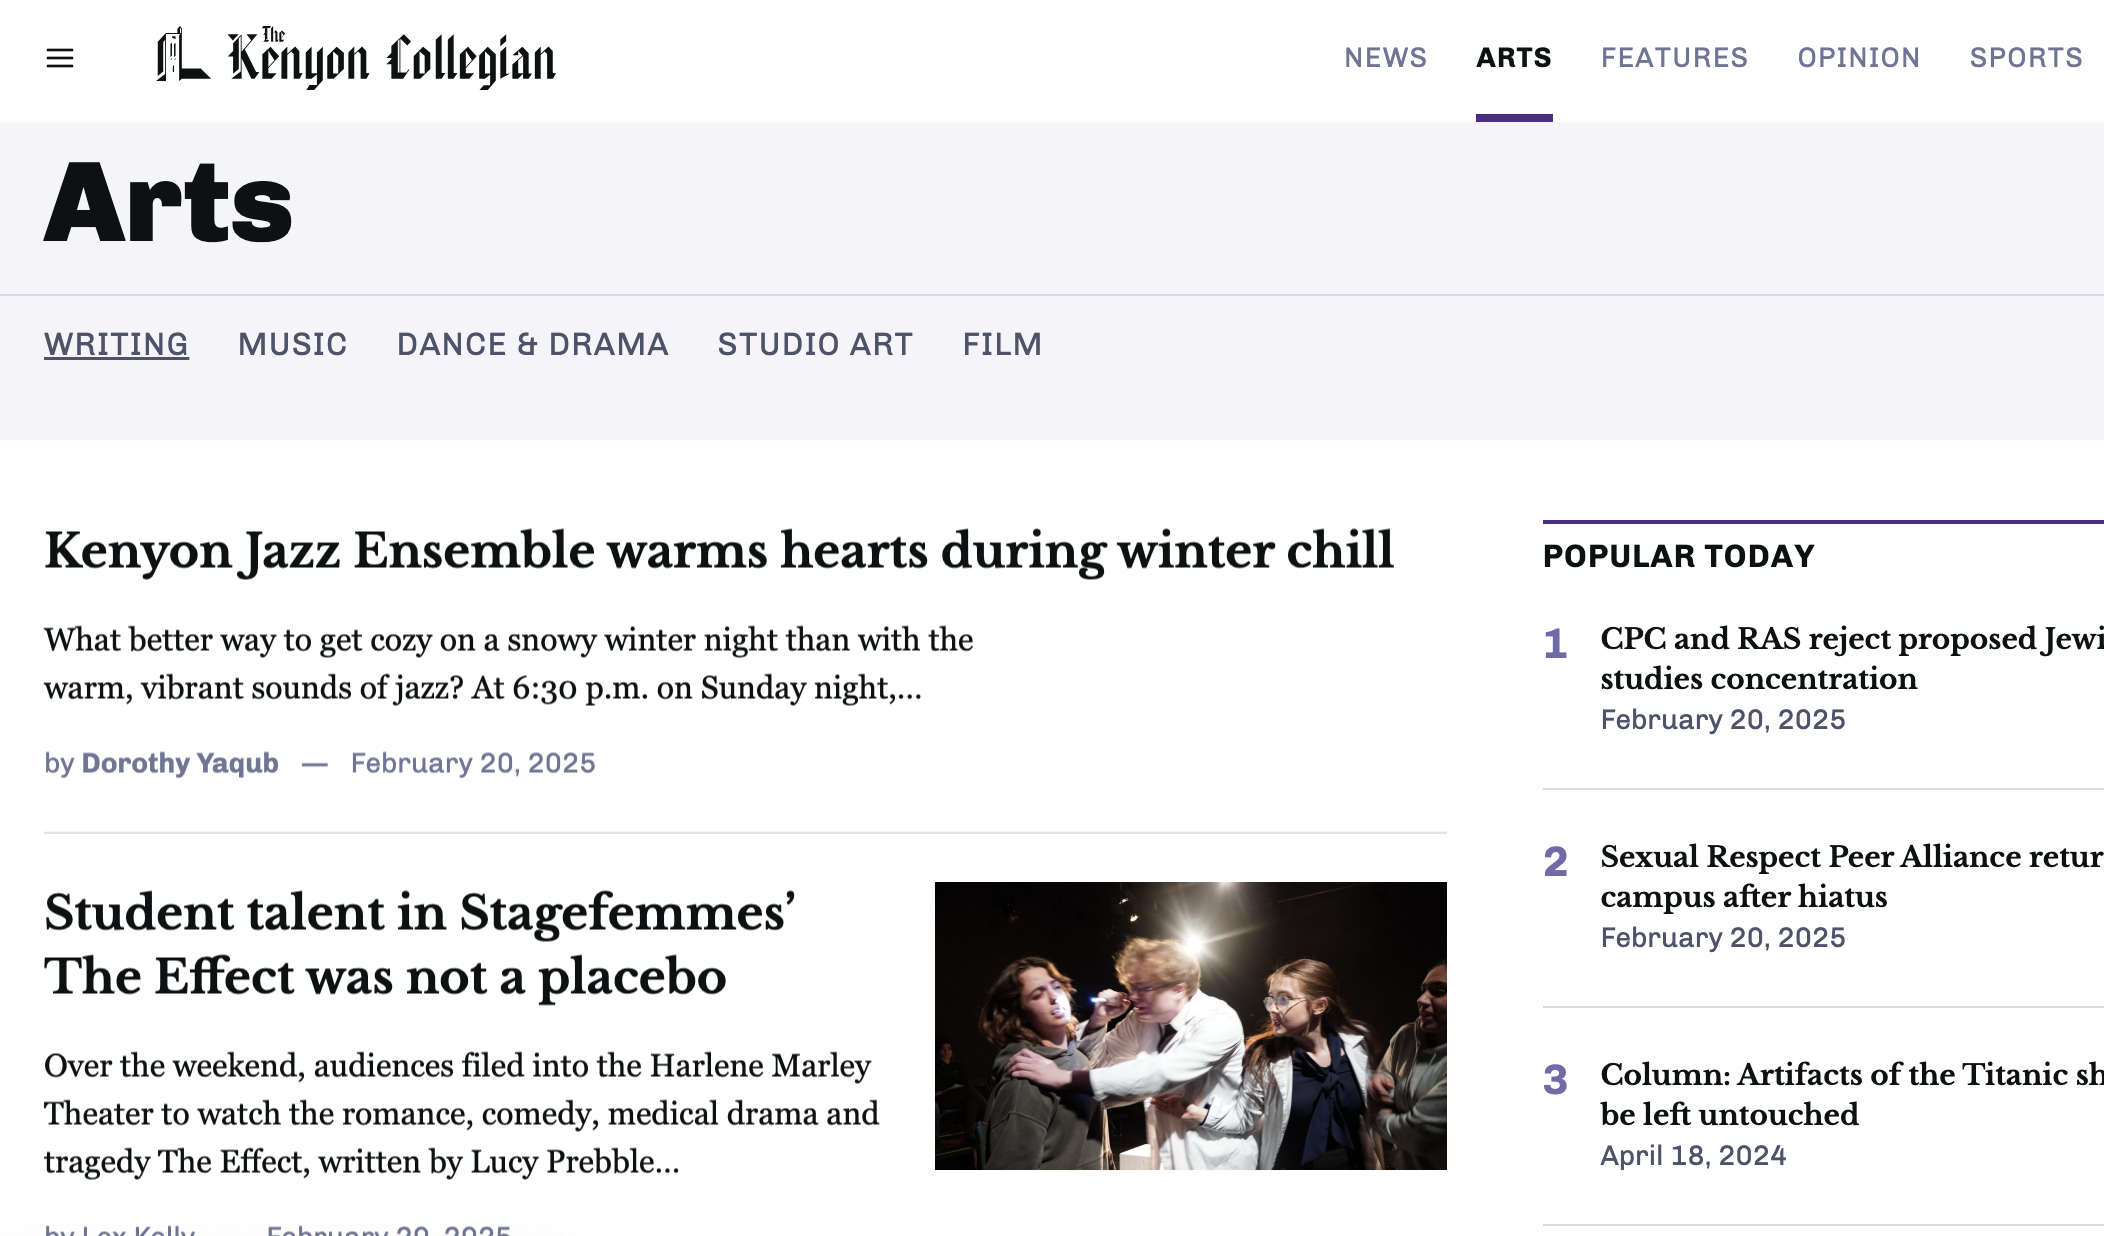Click popular ranking number 3
The height and width of the screenshot is (1236, 2104).
pyautogui.click(x=1555, y=1080)
